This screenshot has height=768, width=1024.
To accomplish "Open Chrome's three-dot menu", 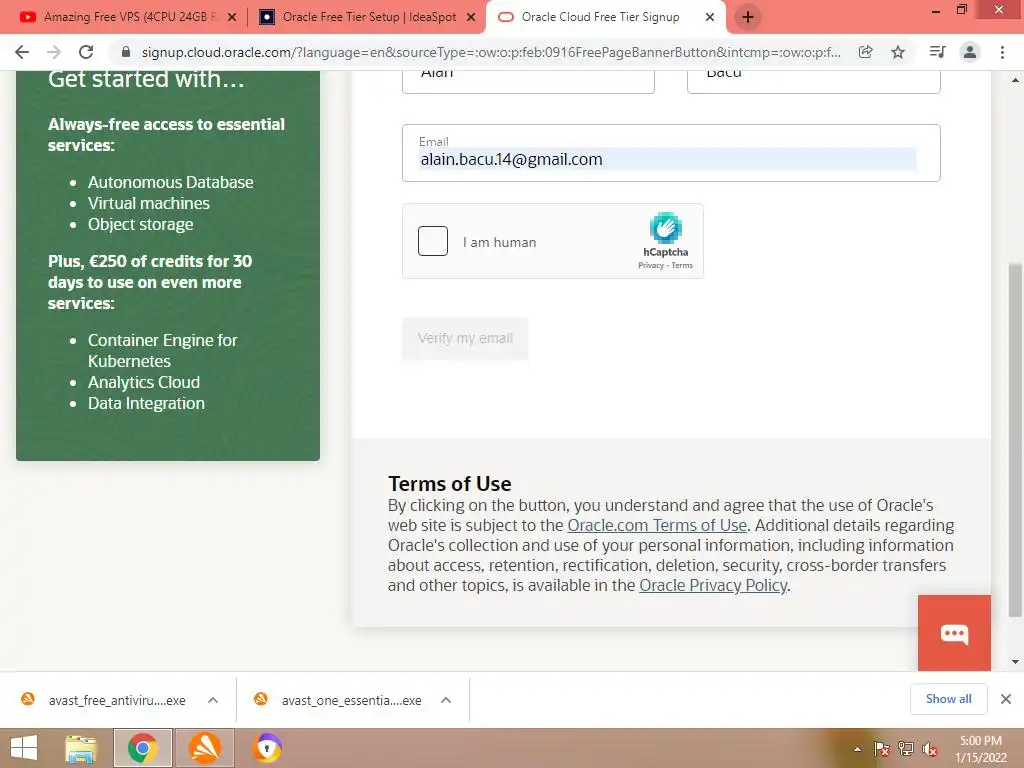I will [x=1002, y=52].
